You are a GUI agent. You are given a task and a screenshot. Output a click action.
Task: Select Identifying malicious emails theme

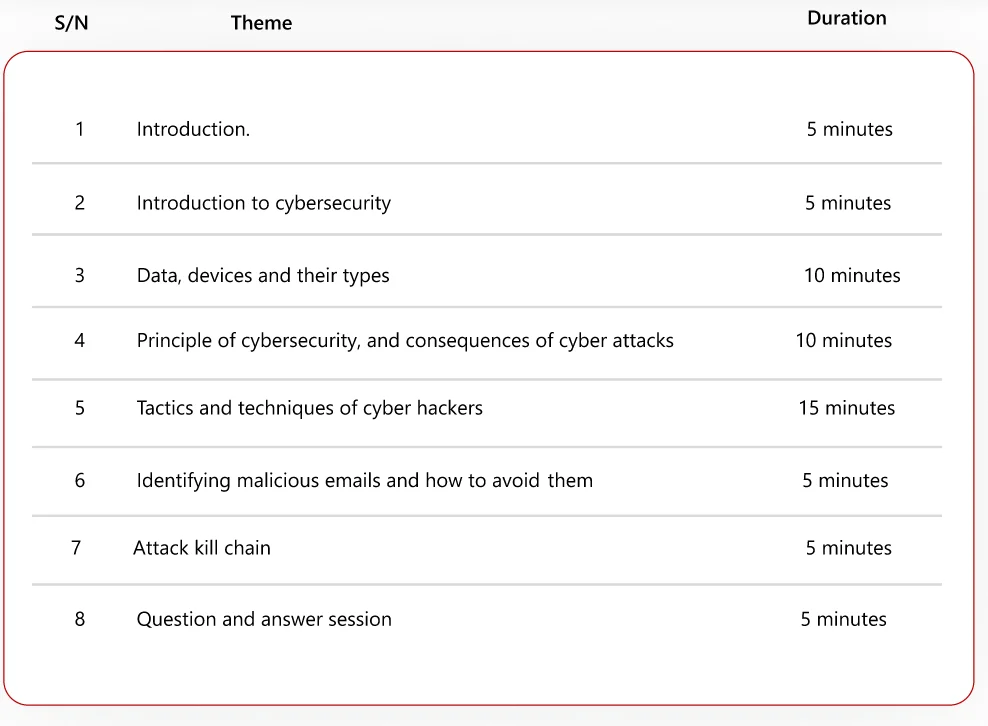(364, 480)
